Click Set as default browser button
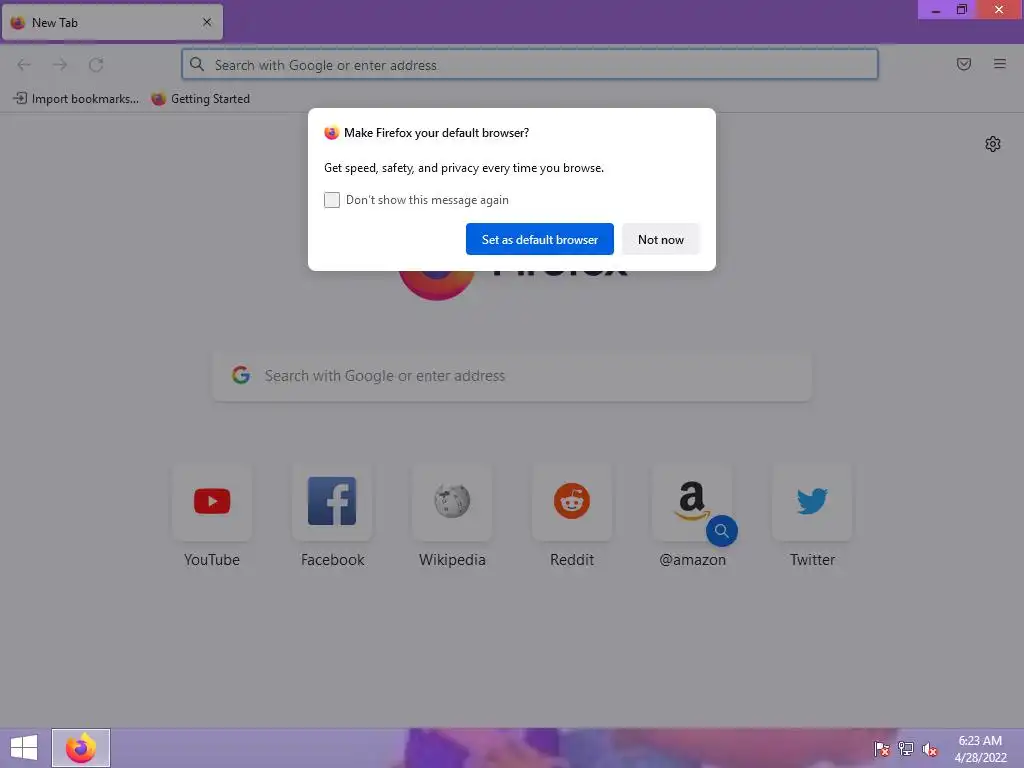This screenshot has width=1024, height=768. (x=539, y=239)
